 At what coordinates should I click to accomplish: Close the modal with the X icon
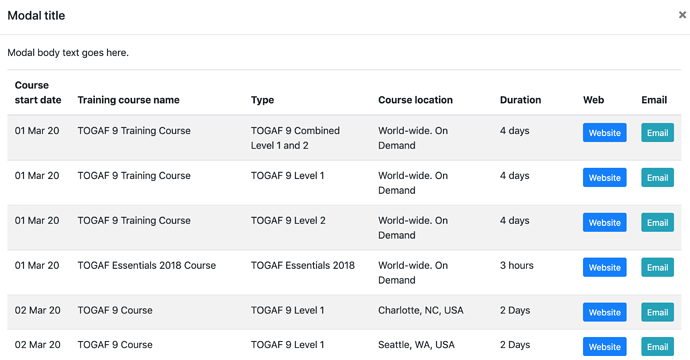pyautogui.click(x=682, y=15)
